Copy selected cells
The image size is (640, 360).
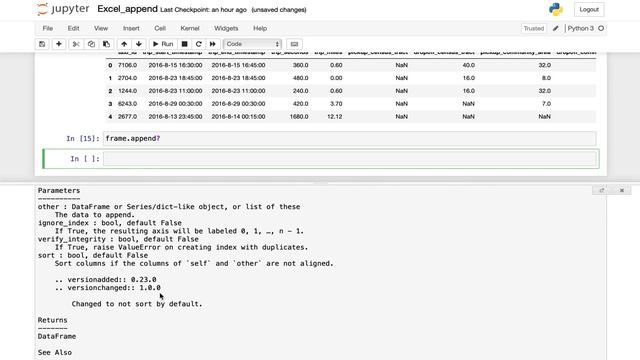[91, 44]
